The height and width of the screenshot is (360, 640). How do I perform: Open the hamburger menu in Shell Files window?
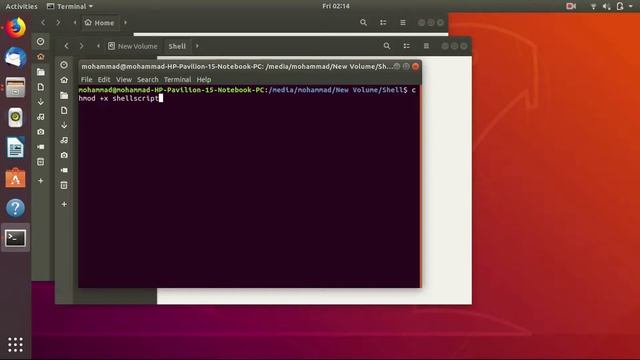(x=426, y=46)
